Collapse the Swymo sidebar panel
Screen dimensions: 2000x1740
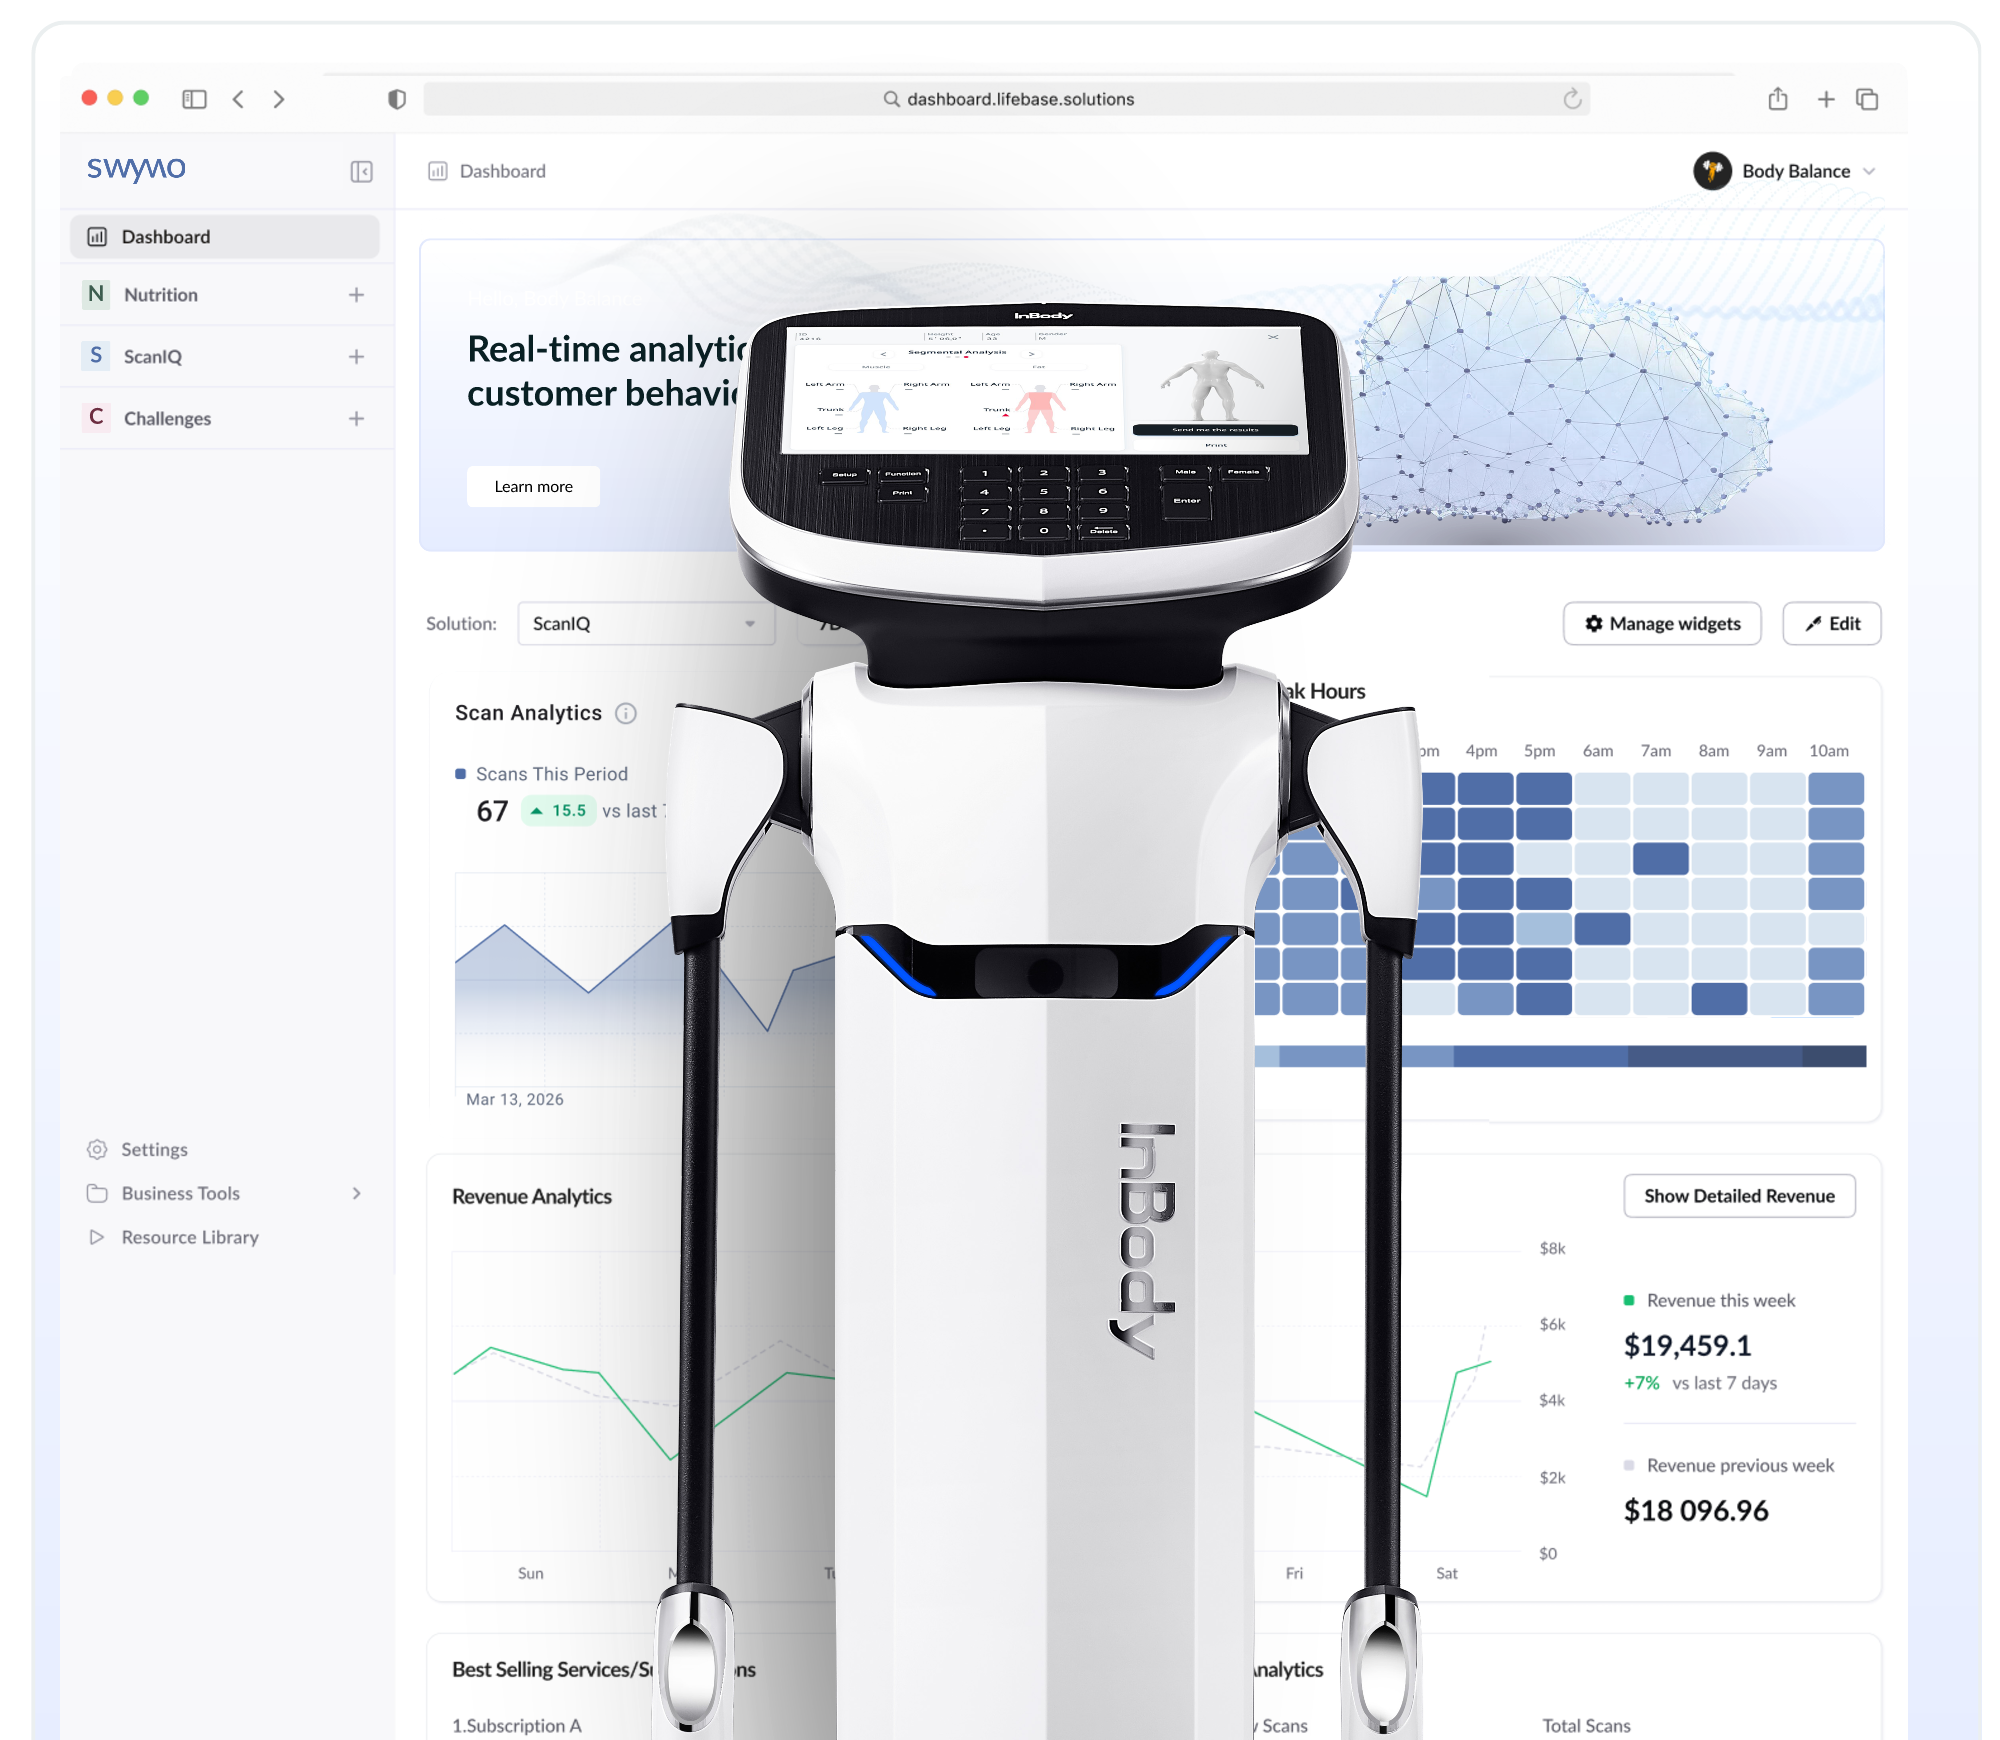361,172
